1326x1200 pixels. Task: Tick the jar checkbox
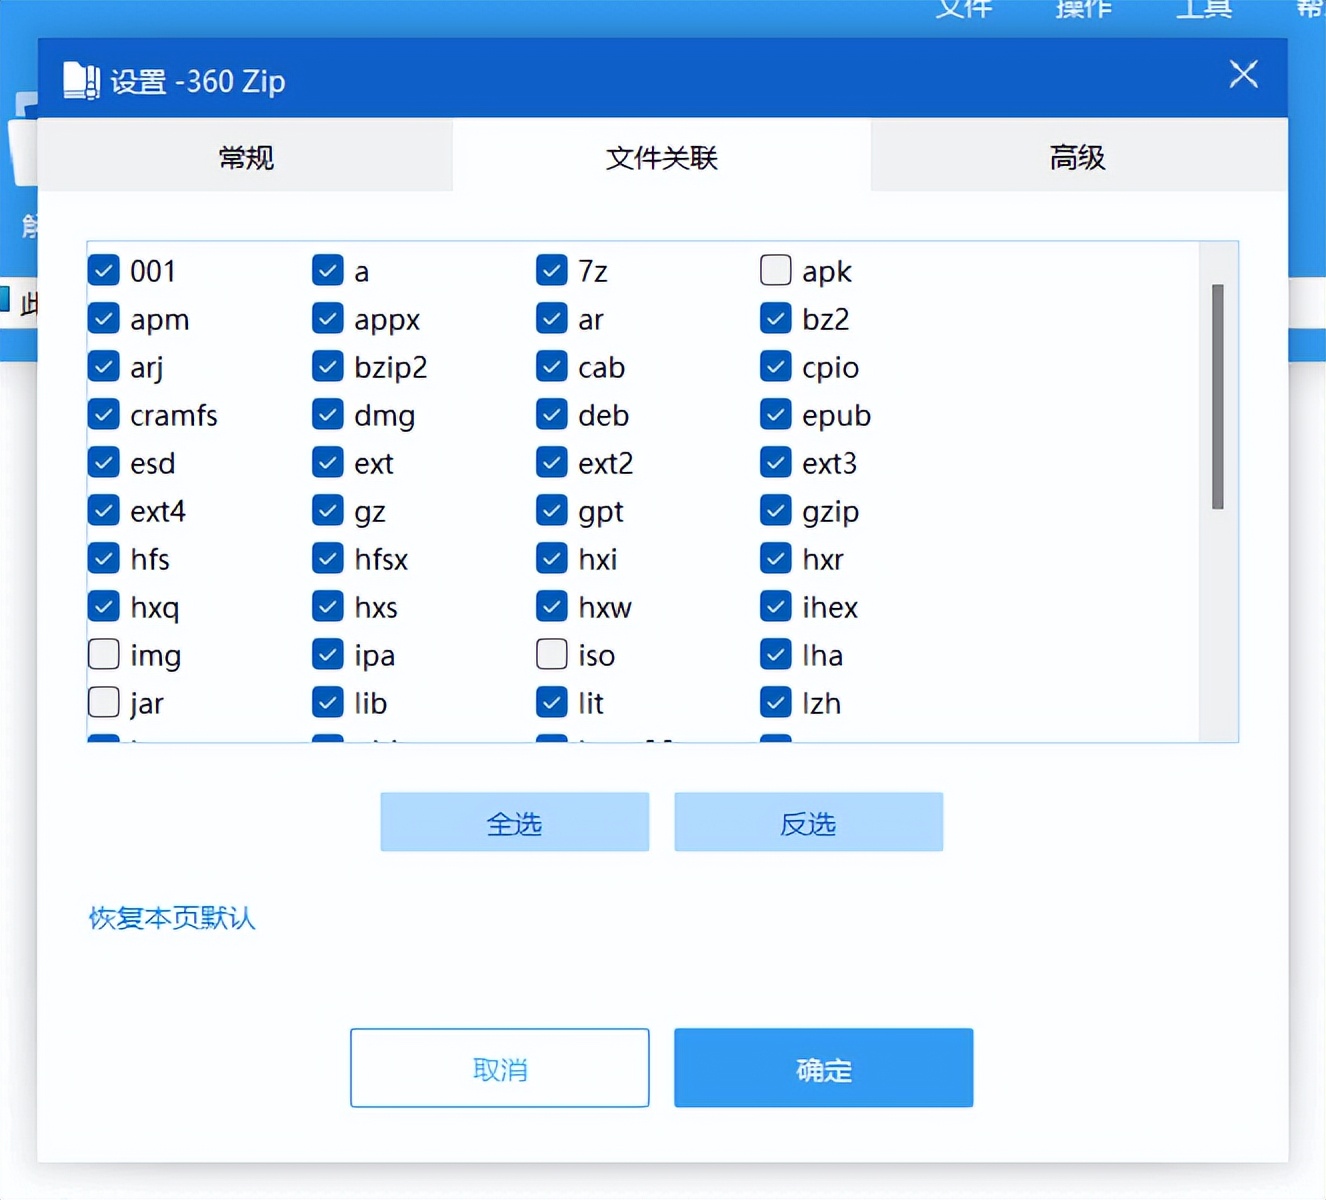point(104,702)
